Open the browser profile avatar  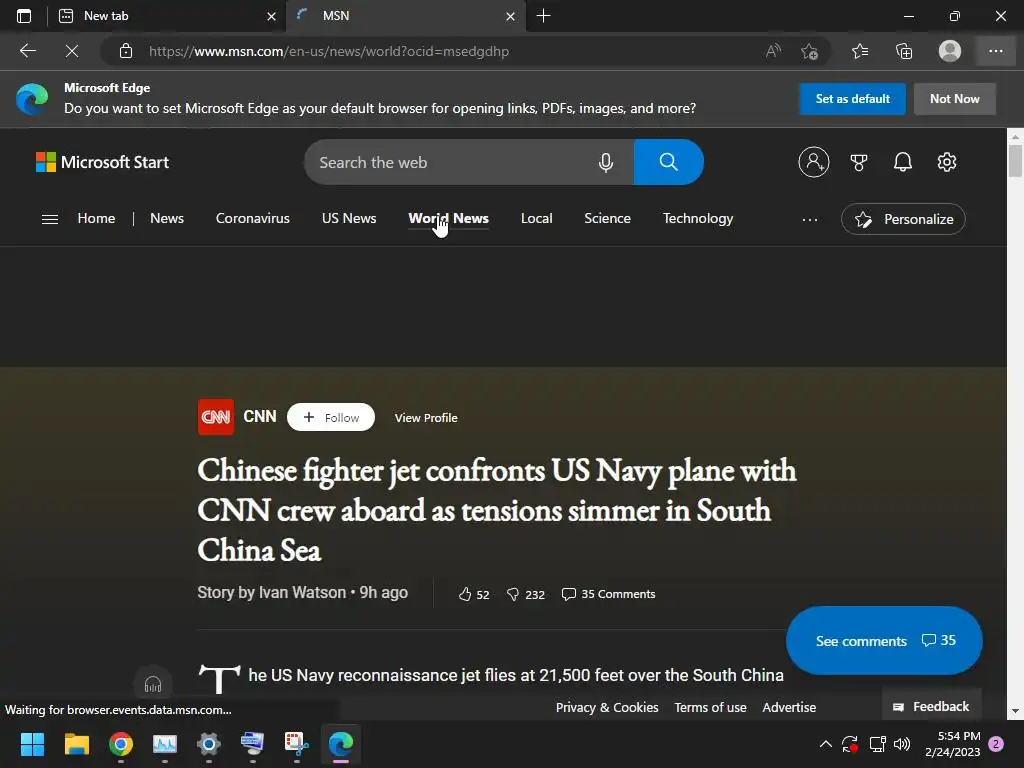click(x=950, y=51)
